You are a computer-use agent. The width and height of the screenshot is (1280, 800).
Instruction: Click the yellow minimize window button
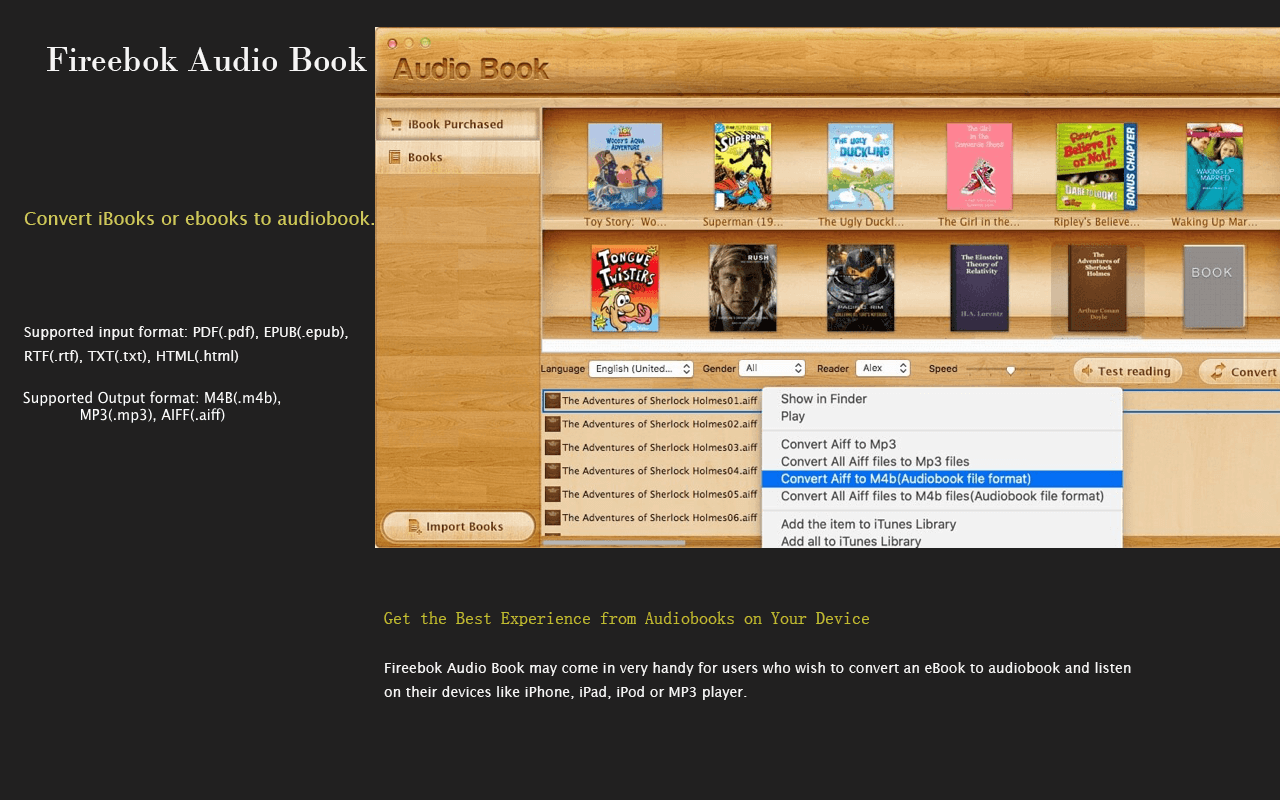409,43
